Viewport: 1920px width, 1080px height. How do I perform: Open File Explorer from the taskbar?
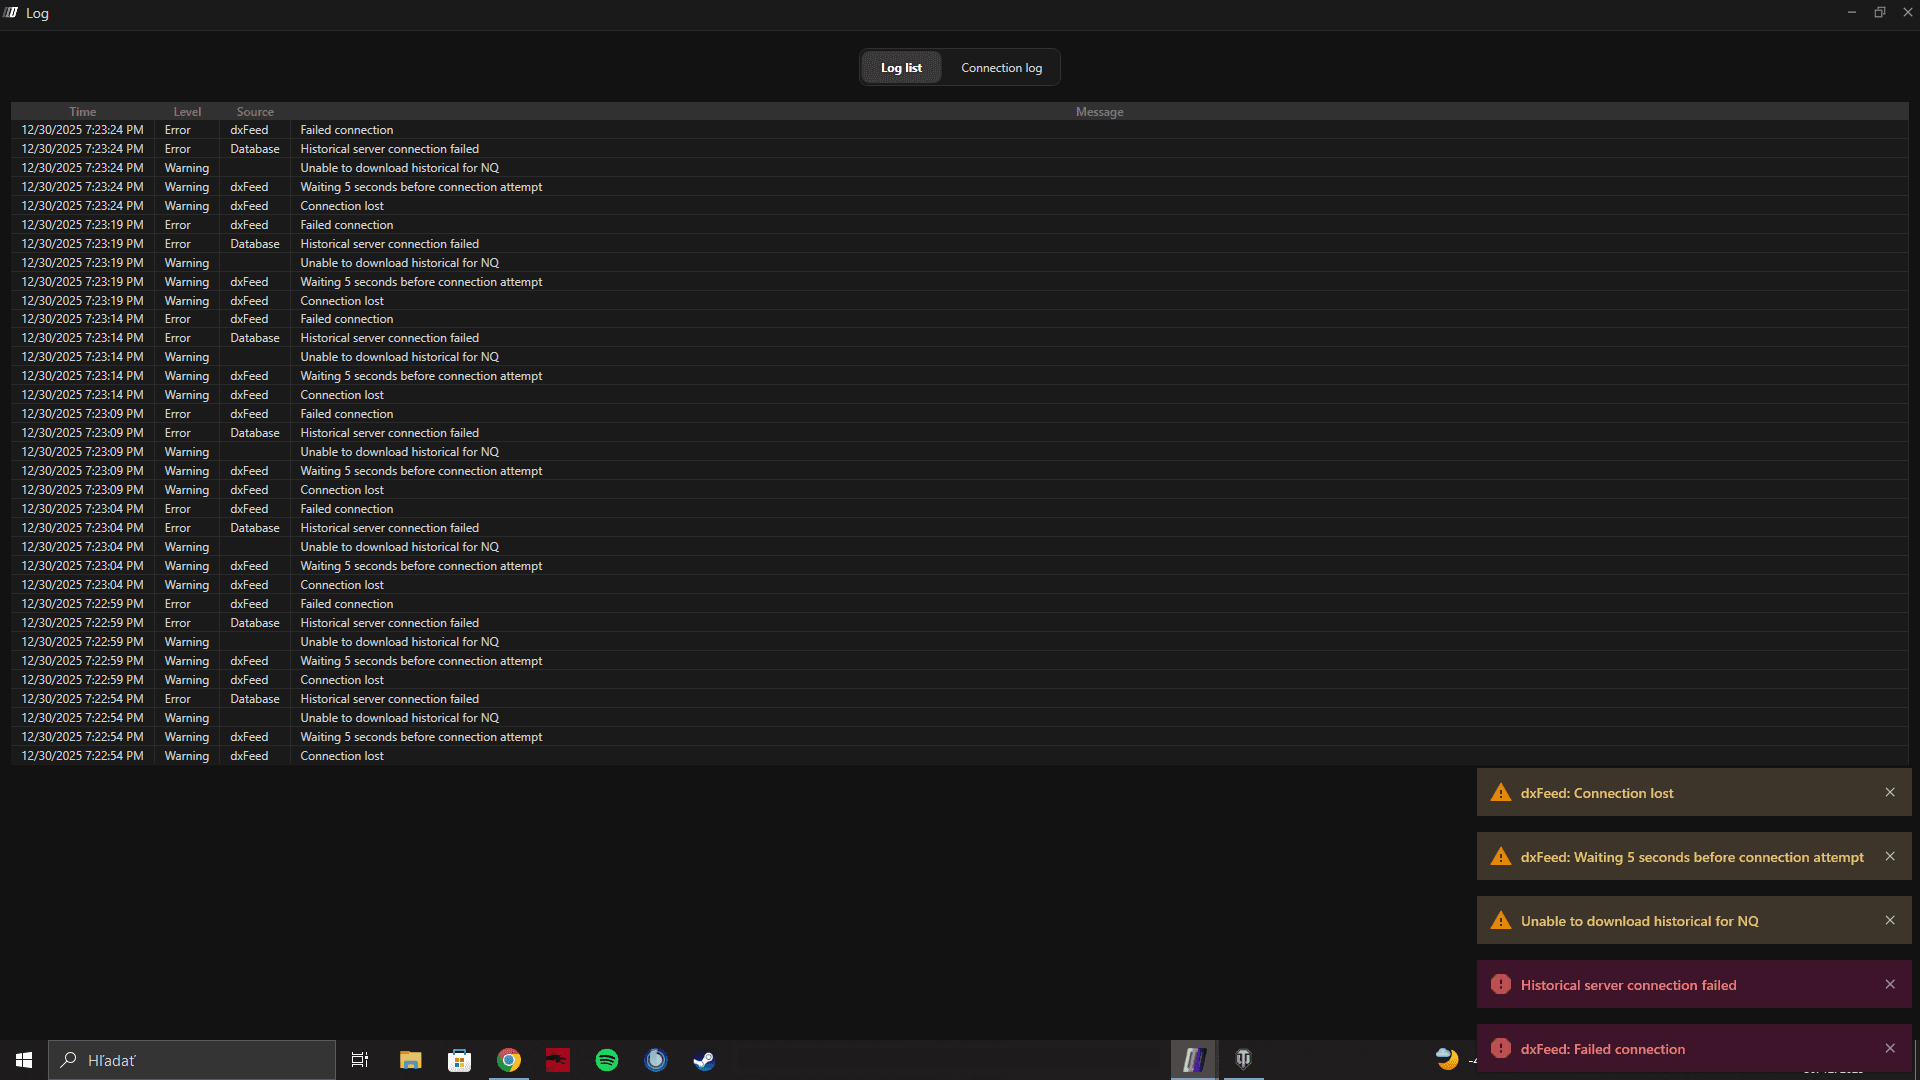[411, 1060]
